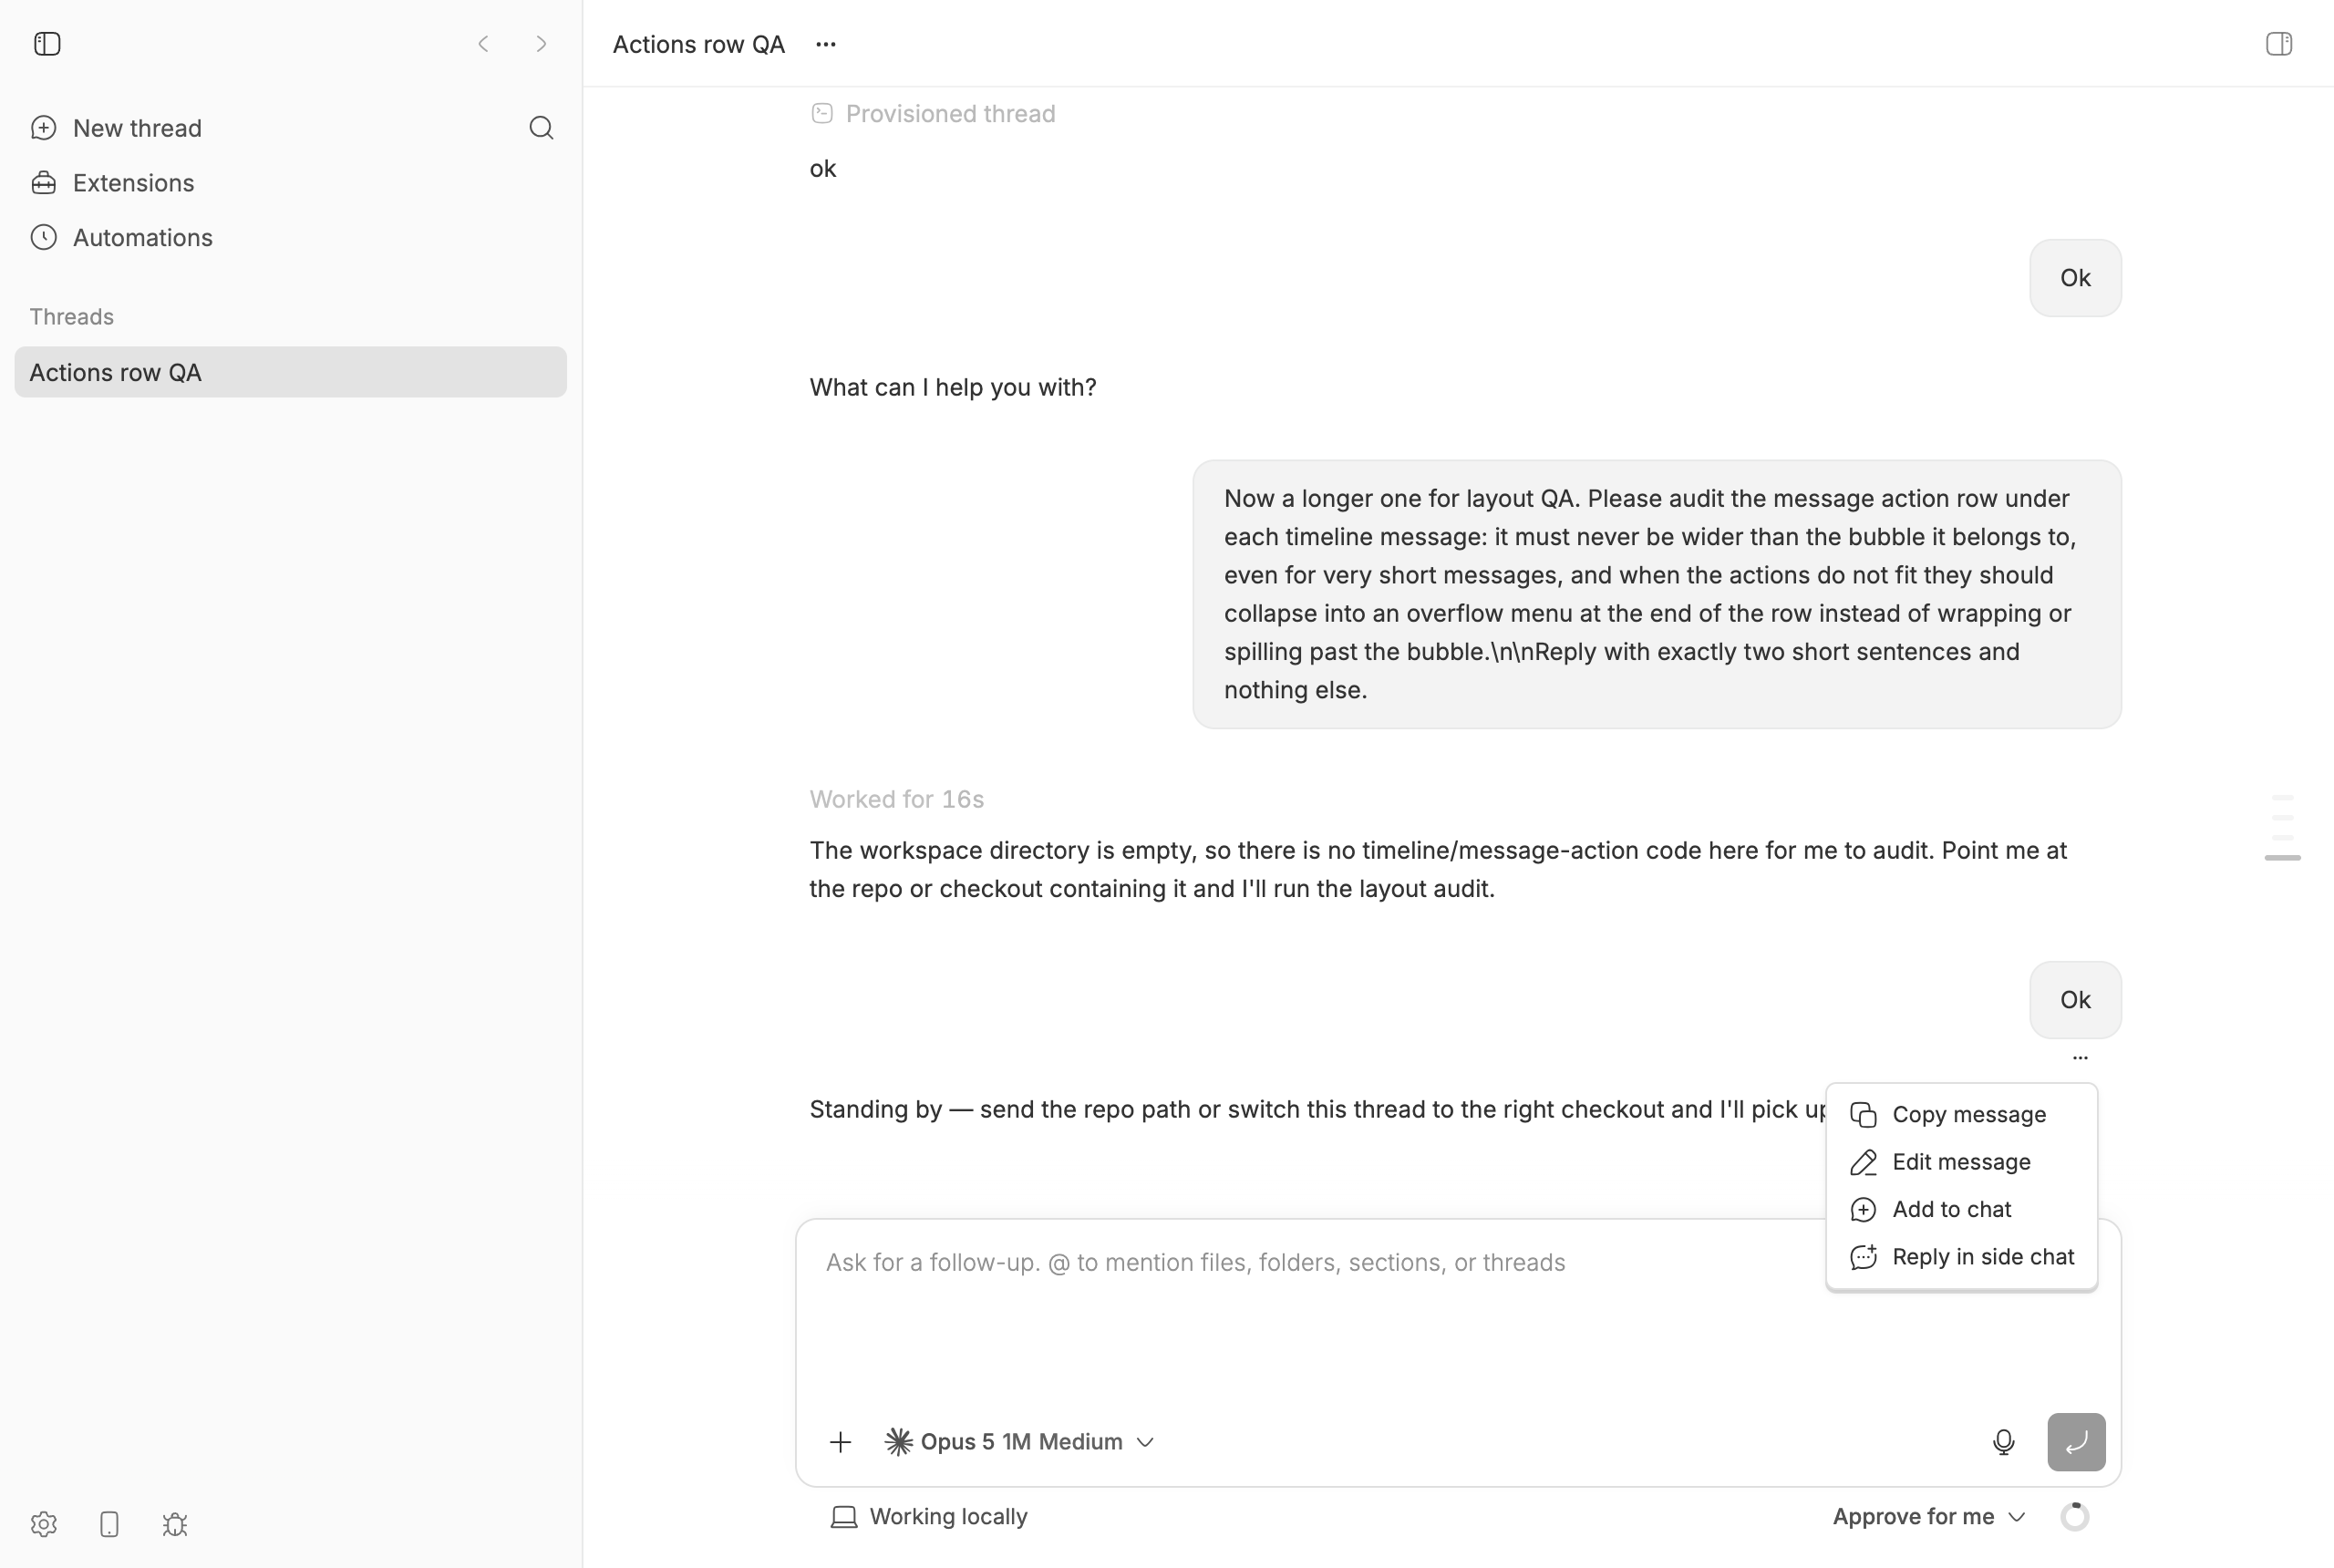Click the timeline scroll marker at right

point(2282,857)
